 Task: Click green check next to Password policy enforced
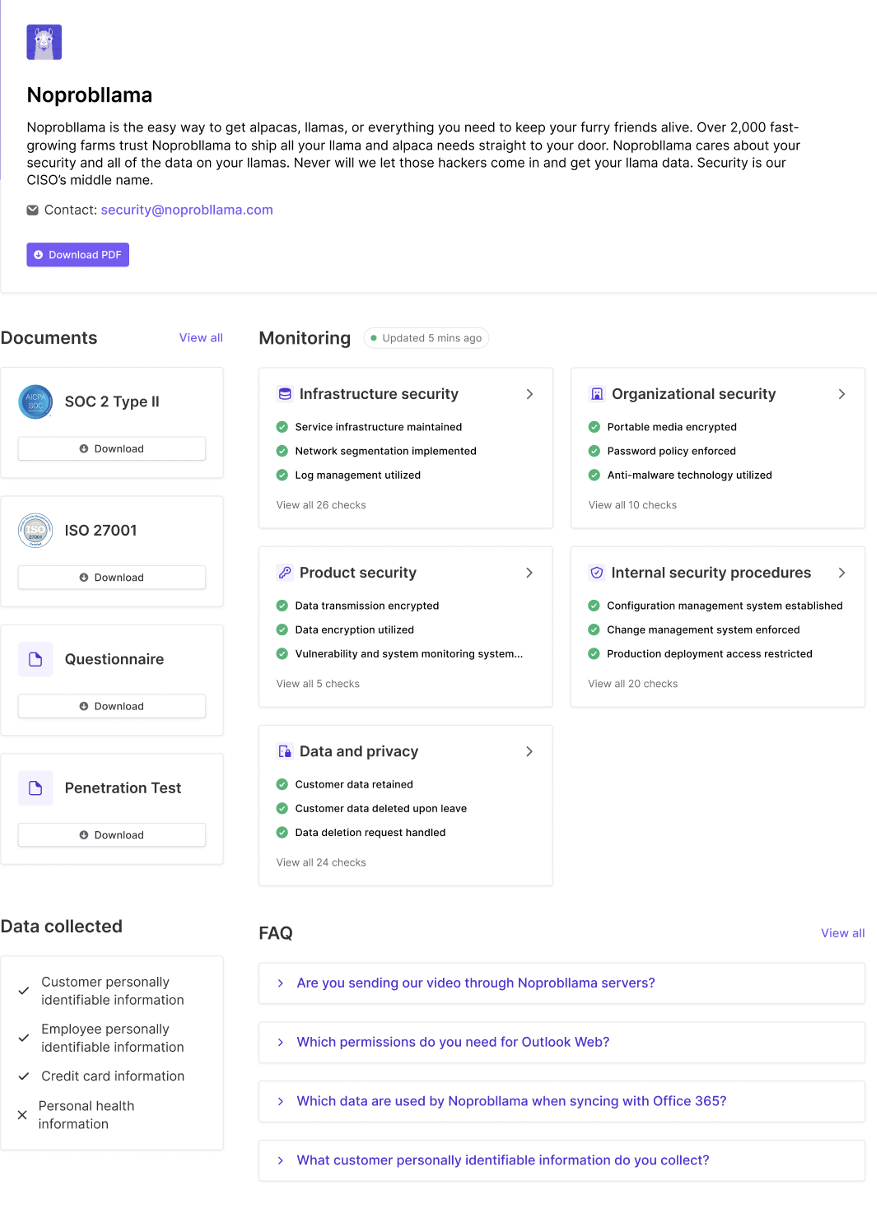pyautogui.click(x=594, y=451)
